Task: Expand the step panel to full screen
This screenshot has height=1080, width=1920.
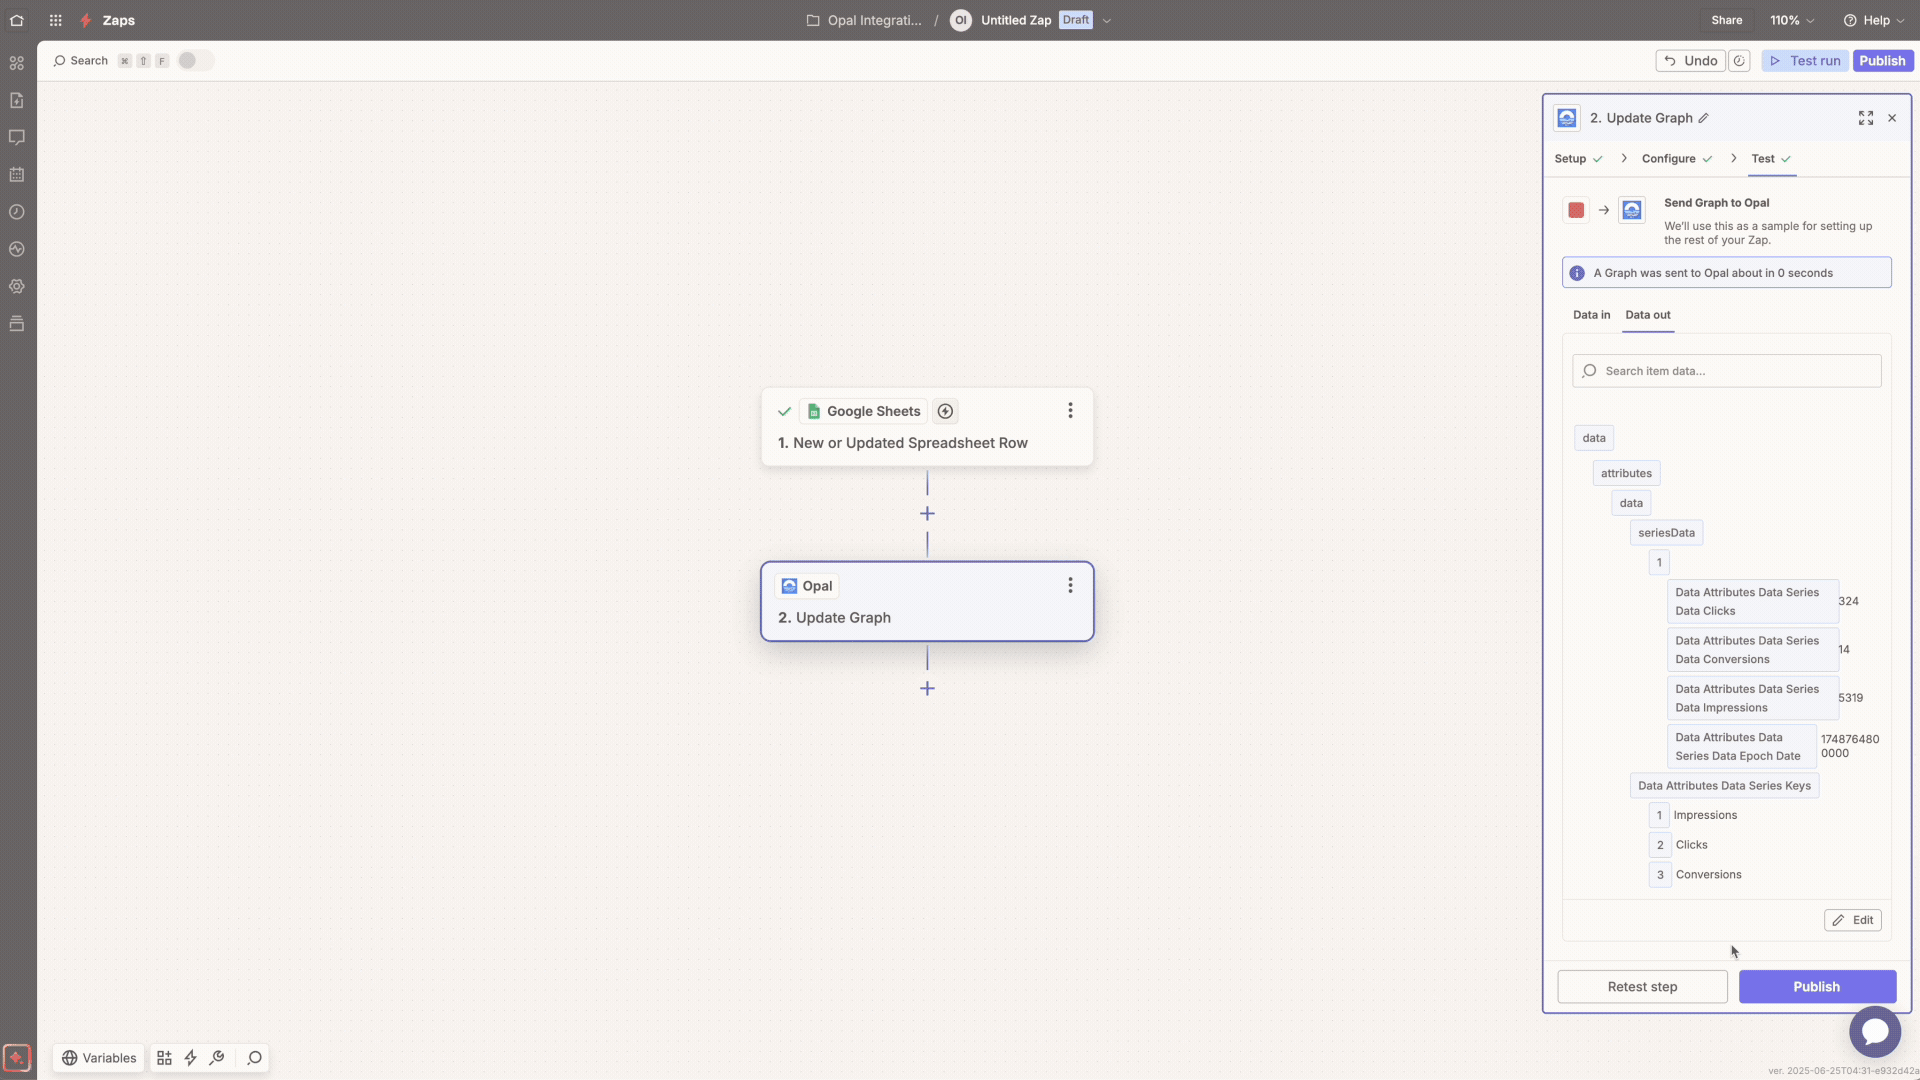Action: pyautogui.click(x=1866, y=118)
